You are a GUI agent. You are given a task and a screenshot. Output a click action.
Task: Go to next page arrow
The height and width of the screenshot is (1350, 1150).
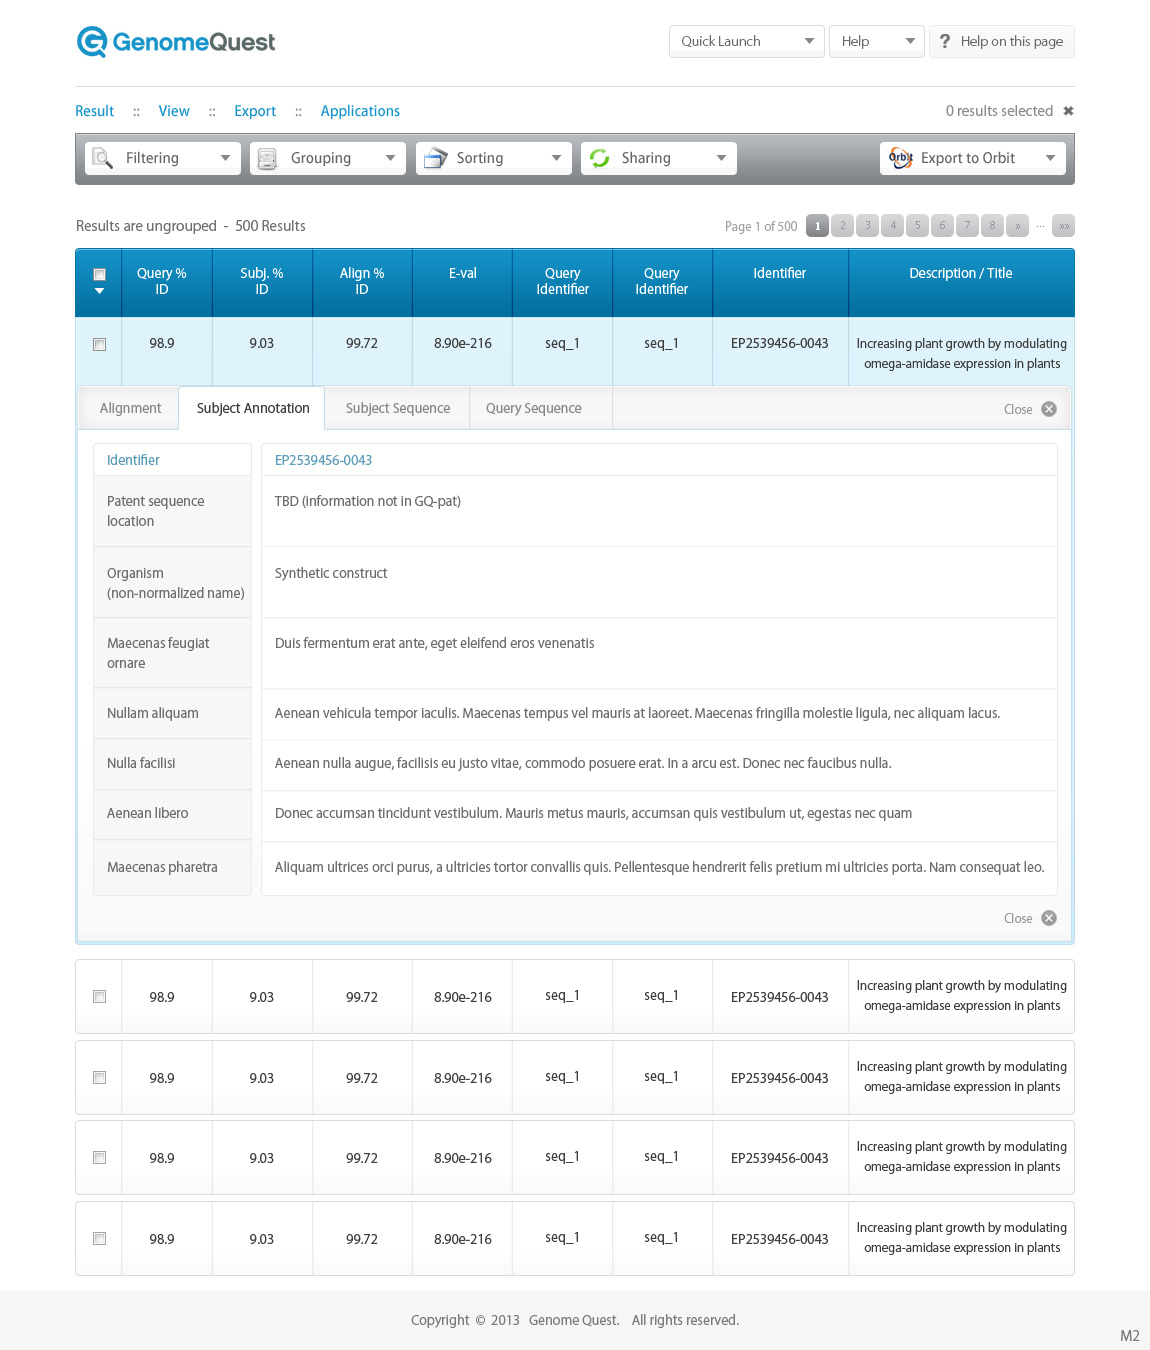click(x=1017, y=226)
